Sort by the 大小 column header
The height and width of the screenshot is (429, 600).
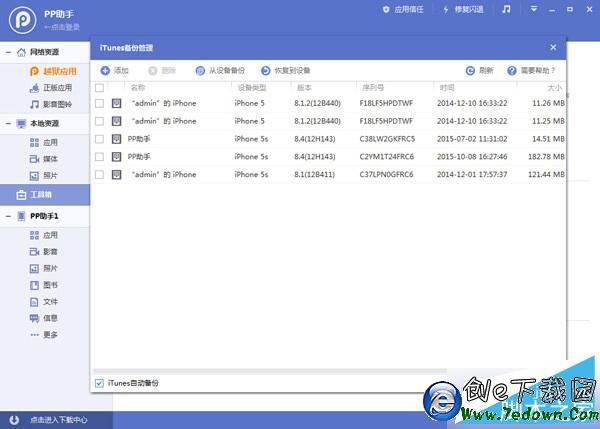554,88
